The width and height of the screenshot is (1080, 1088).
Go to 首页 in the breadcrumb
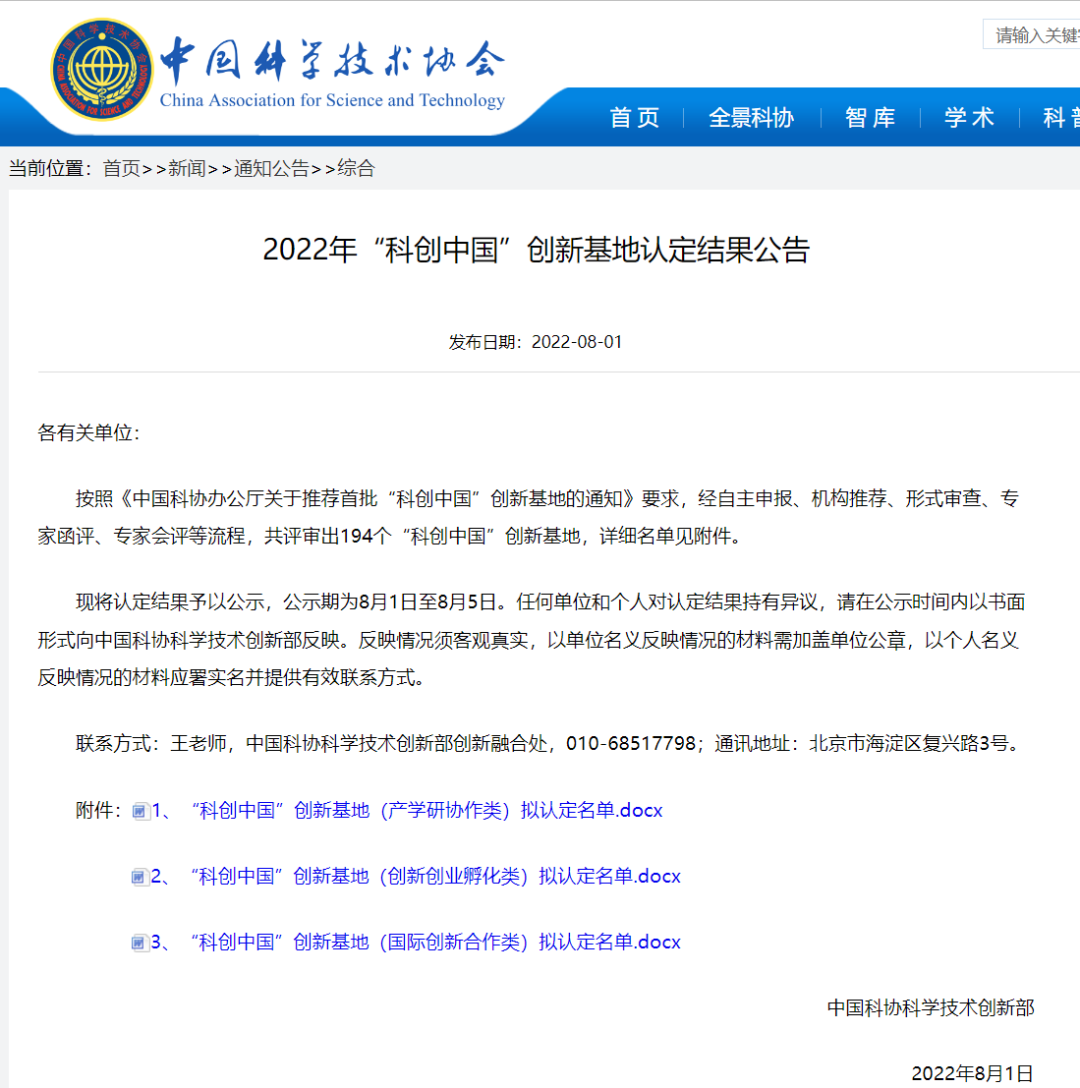(x=121, y=169)
